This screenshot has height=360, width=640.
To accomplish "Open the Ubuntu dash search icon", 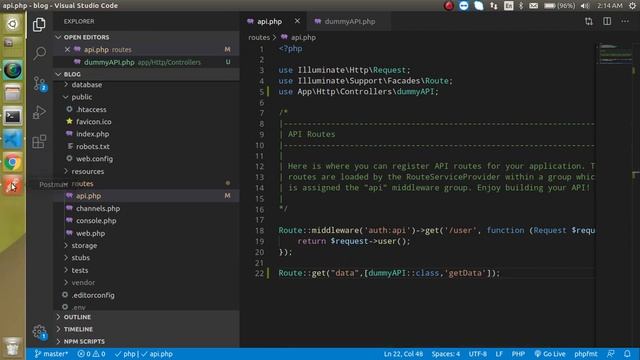I will [12, 24].
